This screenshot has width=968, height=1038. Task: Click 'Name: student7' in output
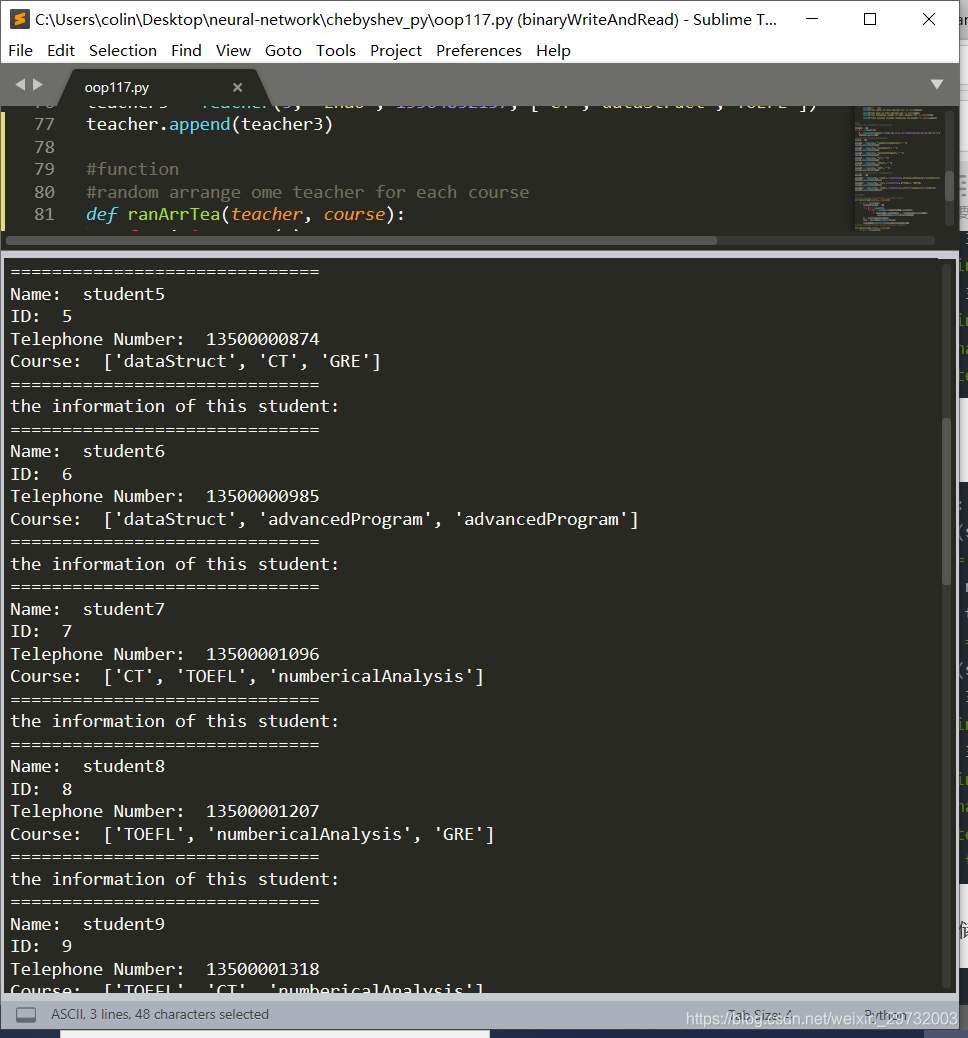87,609
